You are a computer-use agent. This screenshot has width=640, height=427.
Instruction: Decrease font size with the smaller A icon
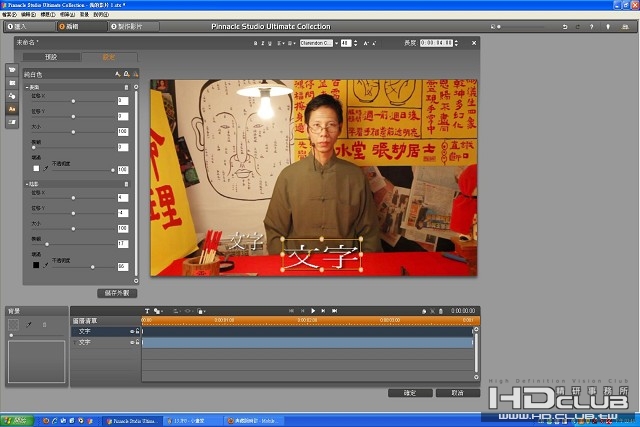tap(374, 43)
